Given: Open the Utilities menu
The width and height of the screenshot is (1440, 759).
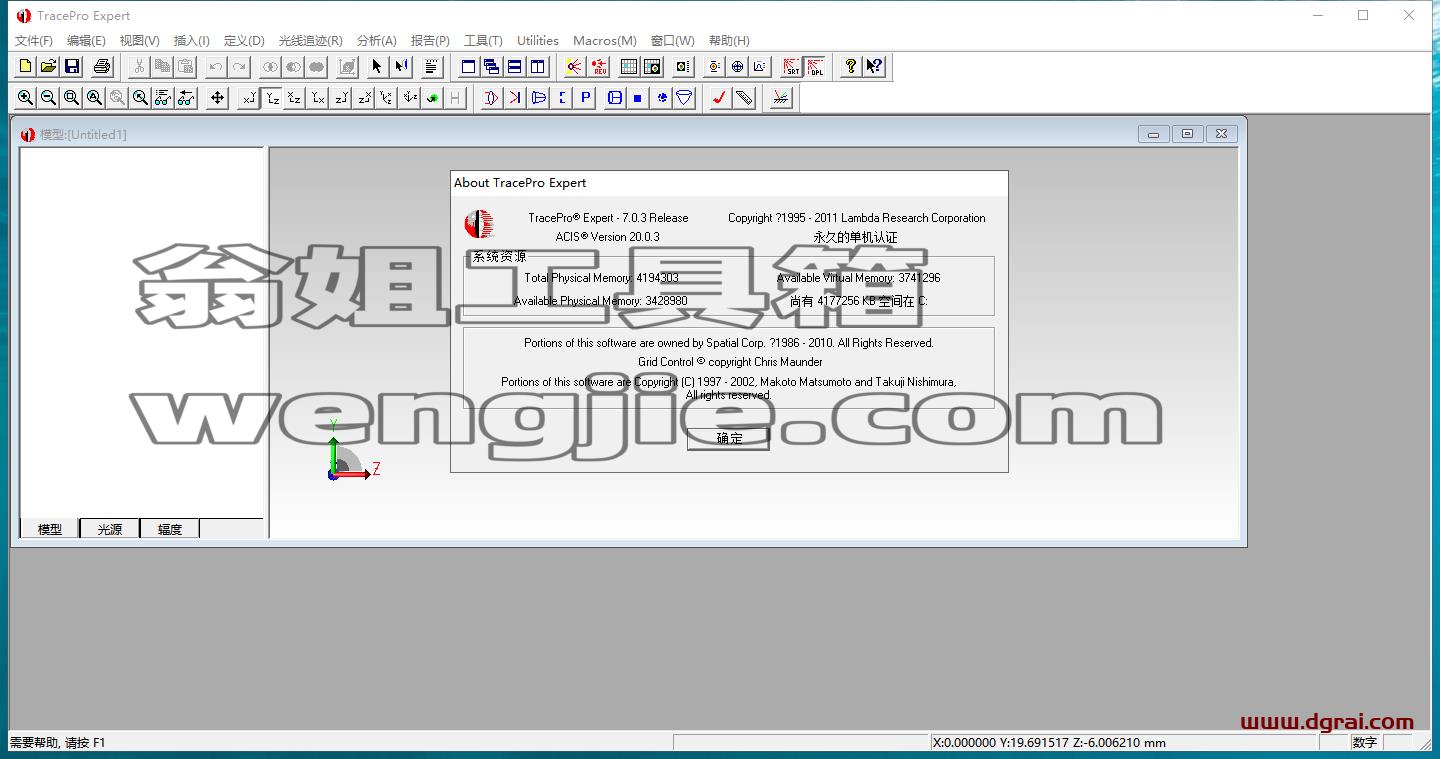Looking at the screenshot, I should (x=537, y=41).
